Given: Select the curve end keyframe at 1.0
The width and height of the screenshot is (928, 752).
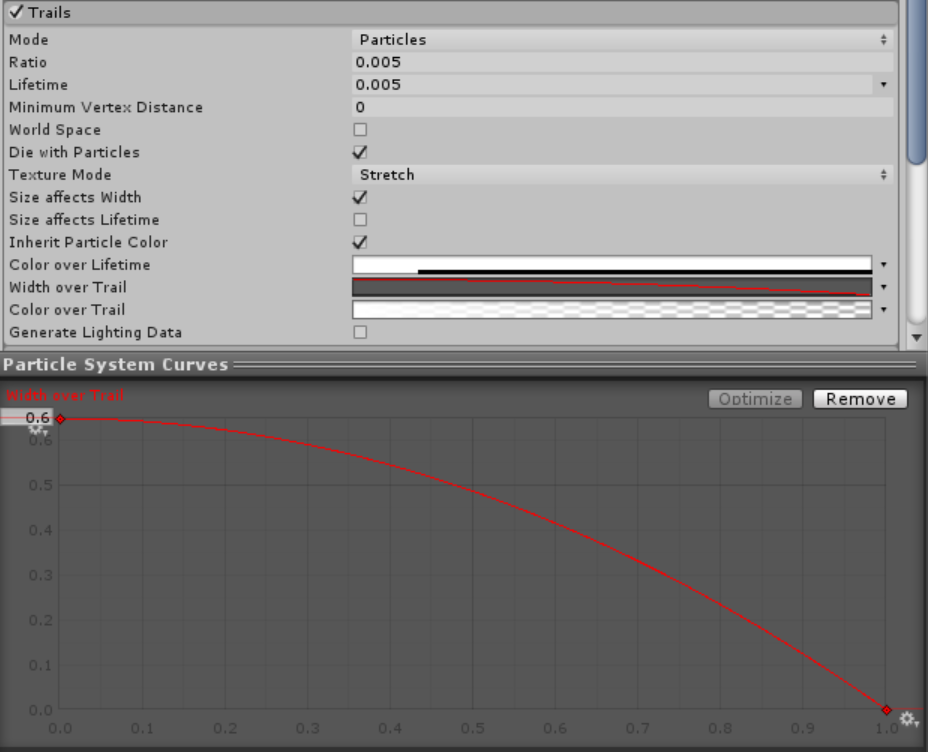Looking at the screenshot, I should 887,710.
